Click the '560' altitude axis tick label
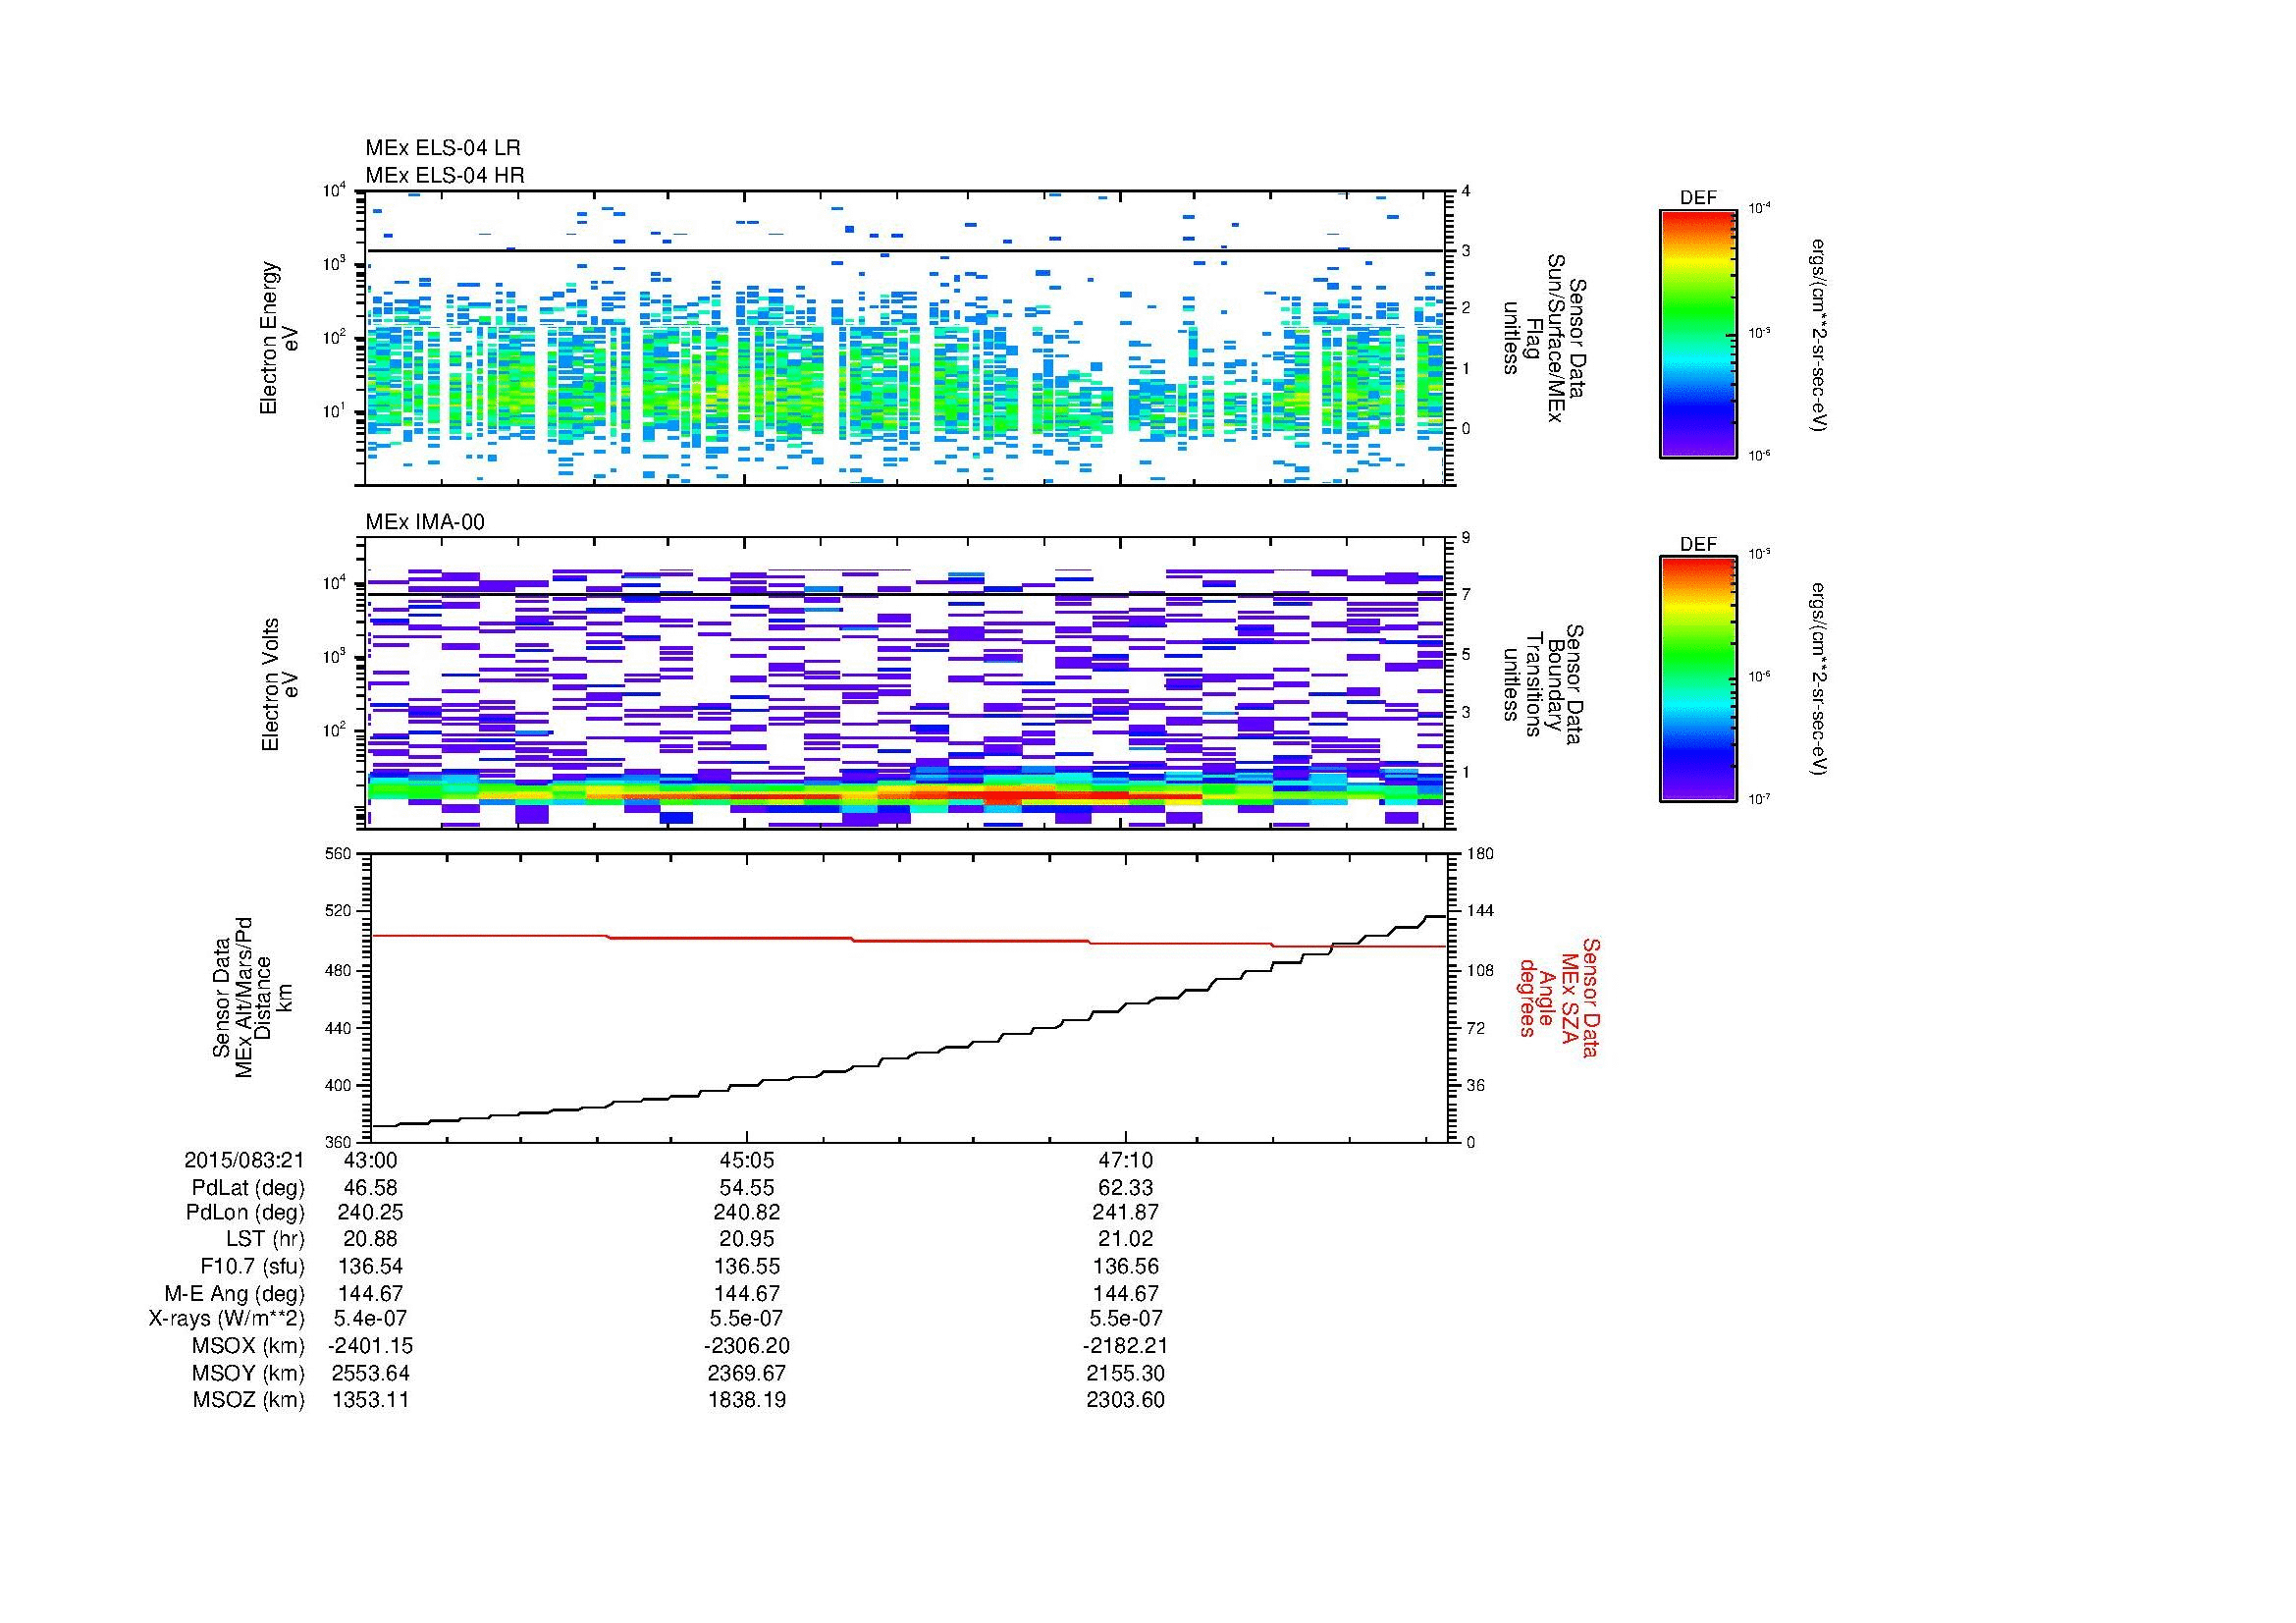Image resolution: width=2296 pixels, height=1623 pixels. pyautogui.click(x=339, y=854)
